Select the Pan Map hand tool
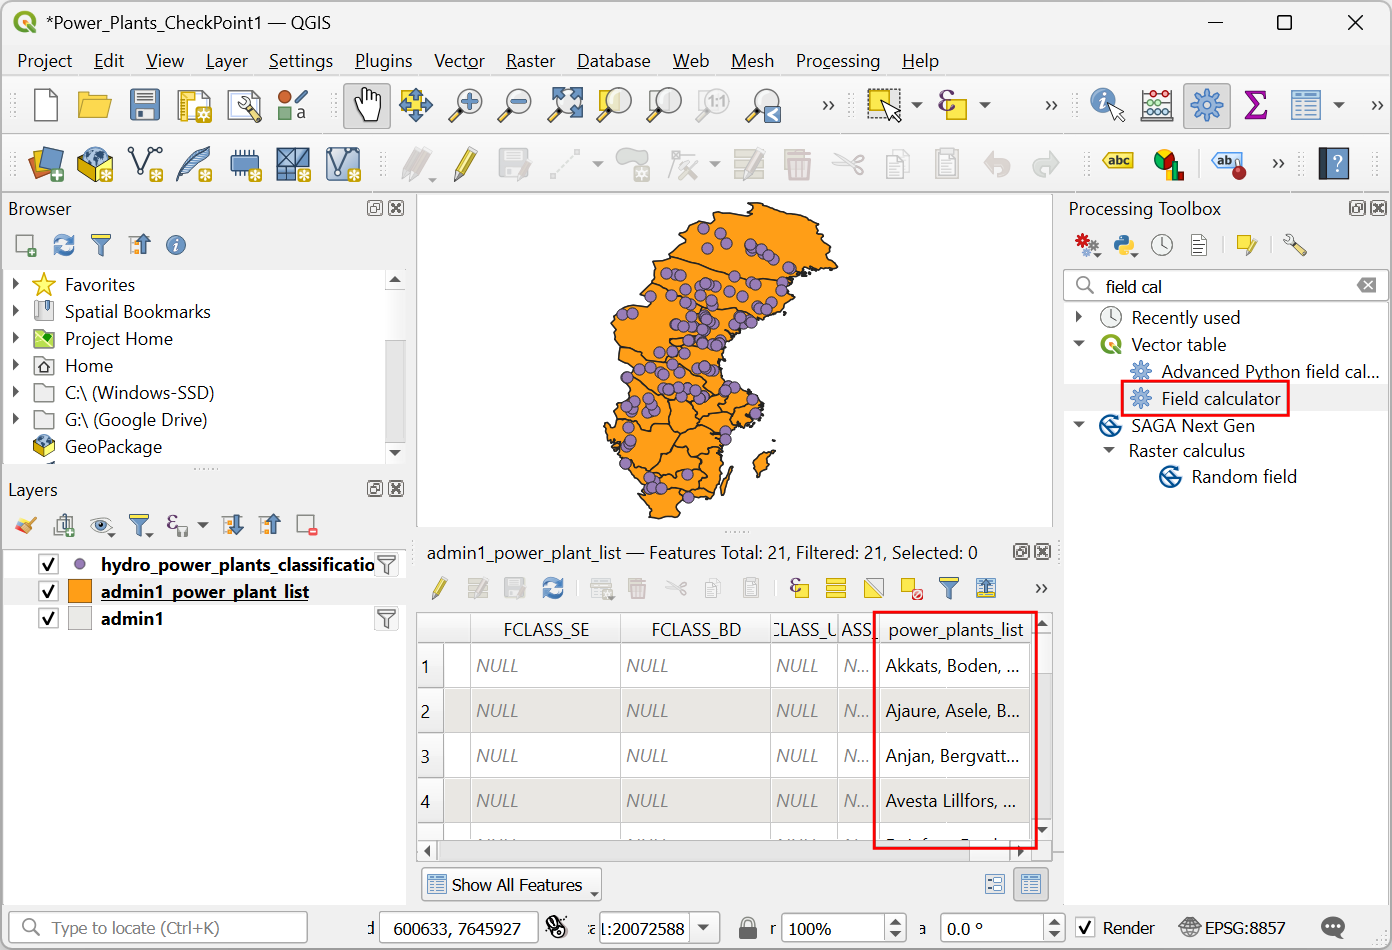Image resolution: width=1392 pixels, height=950 pixels. point(367,105)
